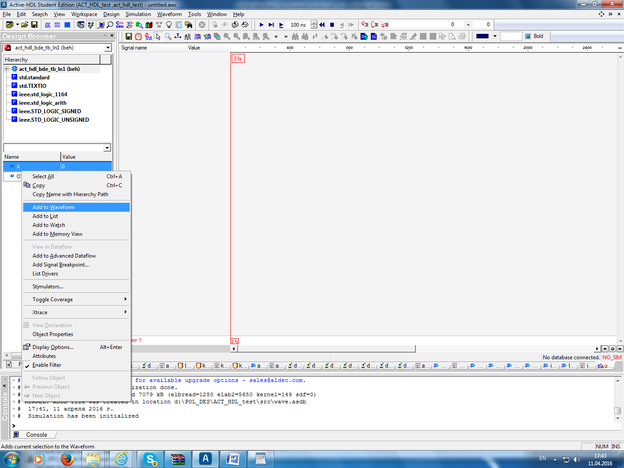This screenshot has width=624, height=468.
Task: Open the design unit selector dropdown
Action: point(106,48)
